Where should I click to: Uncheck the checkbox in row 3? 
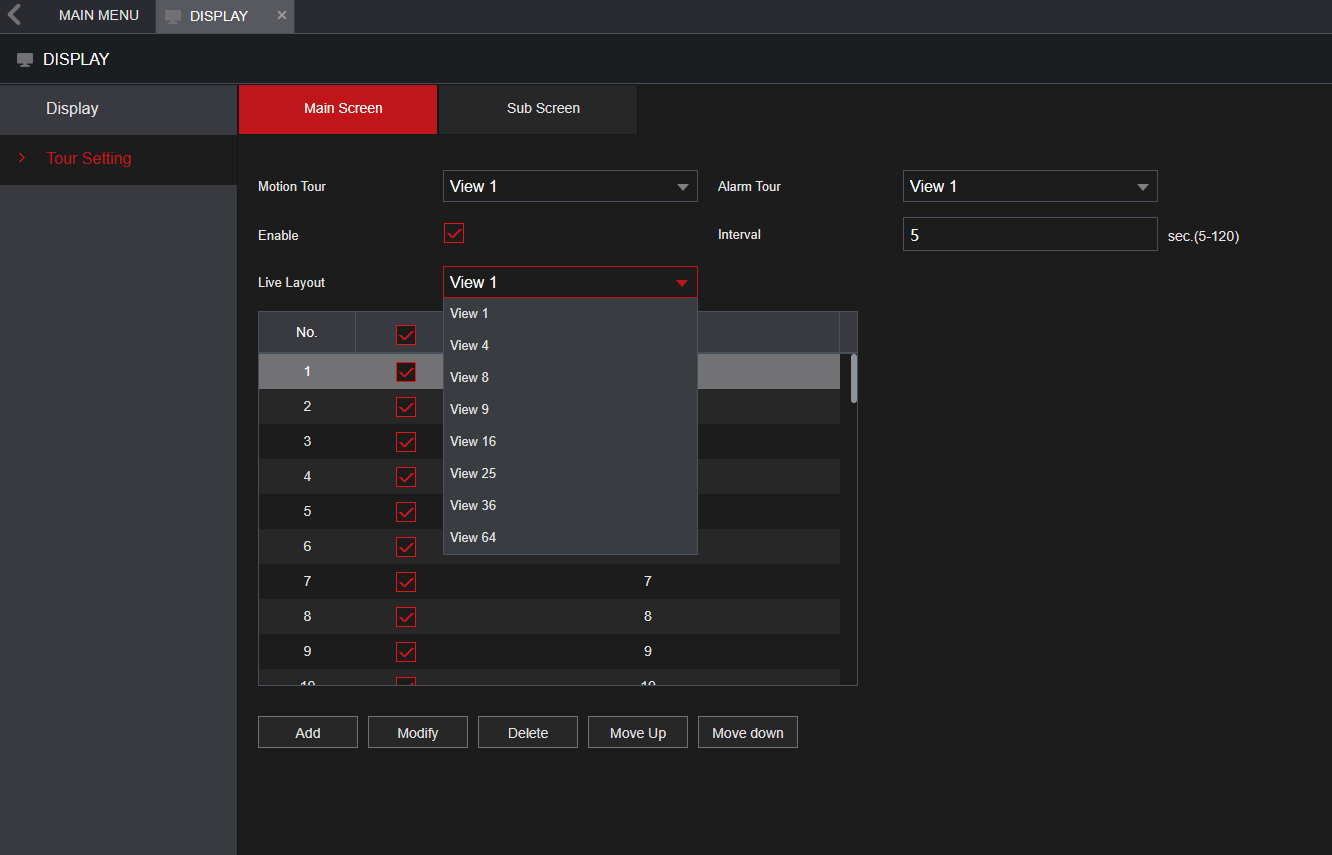[406, 442]
